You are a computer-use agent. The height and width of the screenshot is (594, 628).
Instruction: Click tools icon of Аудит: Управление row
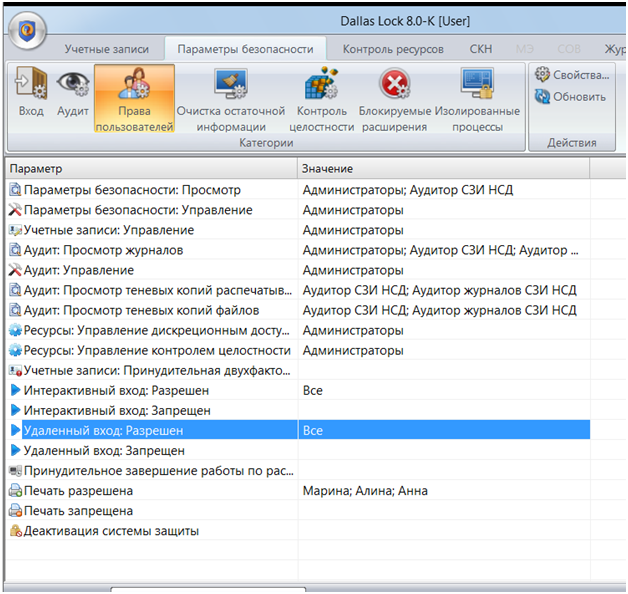[15, 270]
